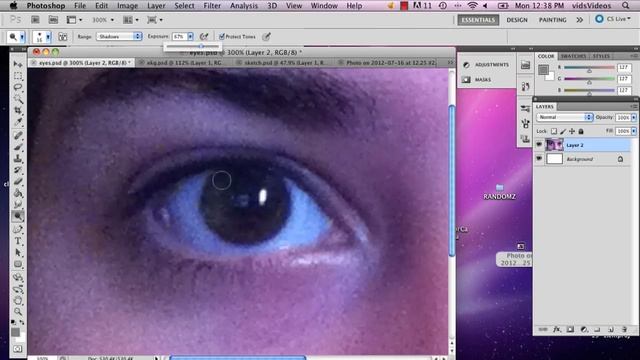Select the Lasso tool
Viewport: 640px width, 360px height.
18,87
